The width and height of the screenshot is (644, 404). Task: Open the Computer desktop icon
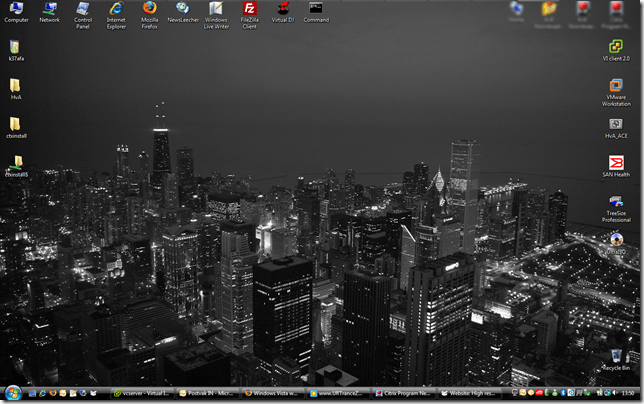(x=16, y=12)
